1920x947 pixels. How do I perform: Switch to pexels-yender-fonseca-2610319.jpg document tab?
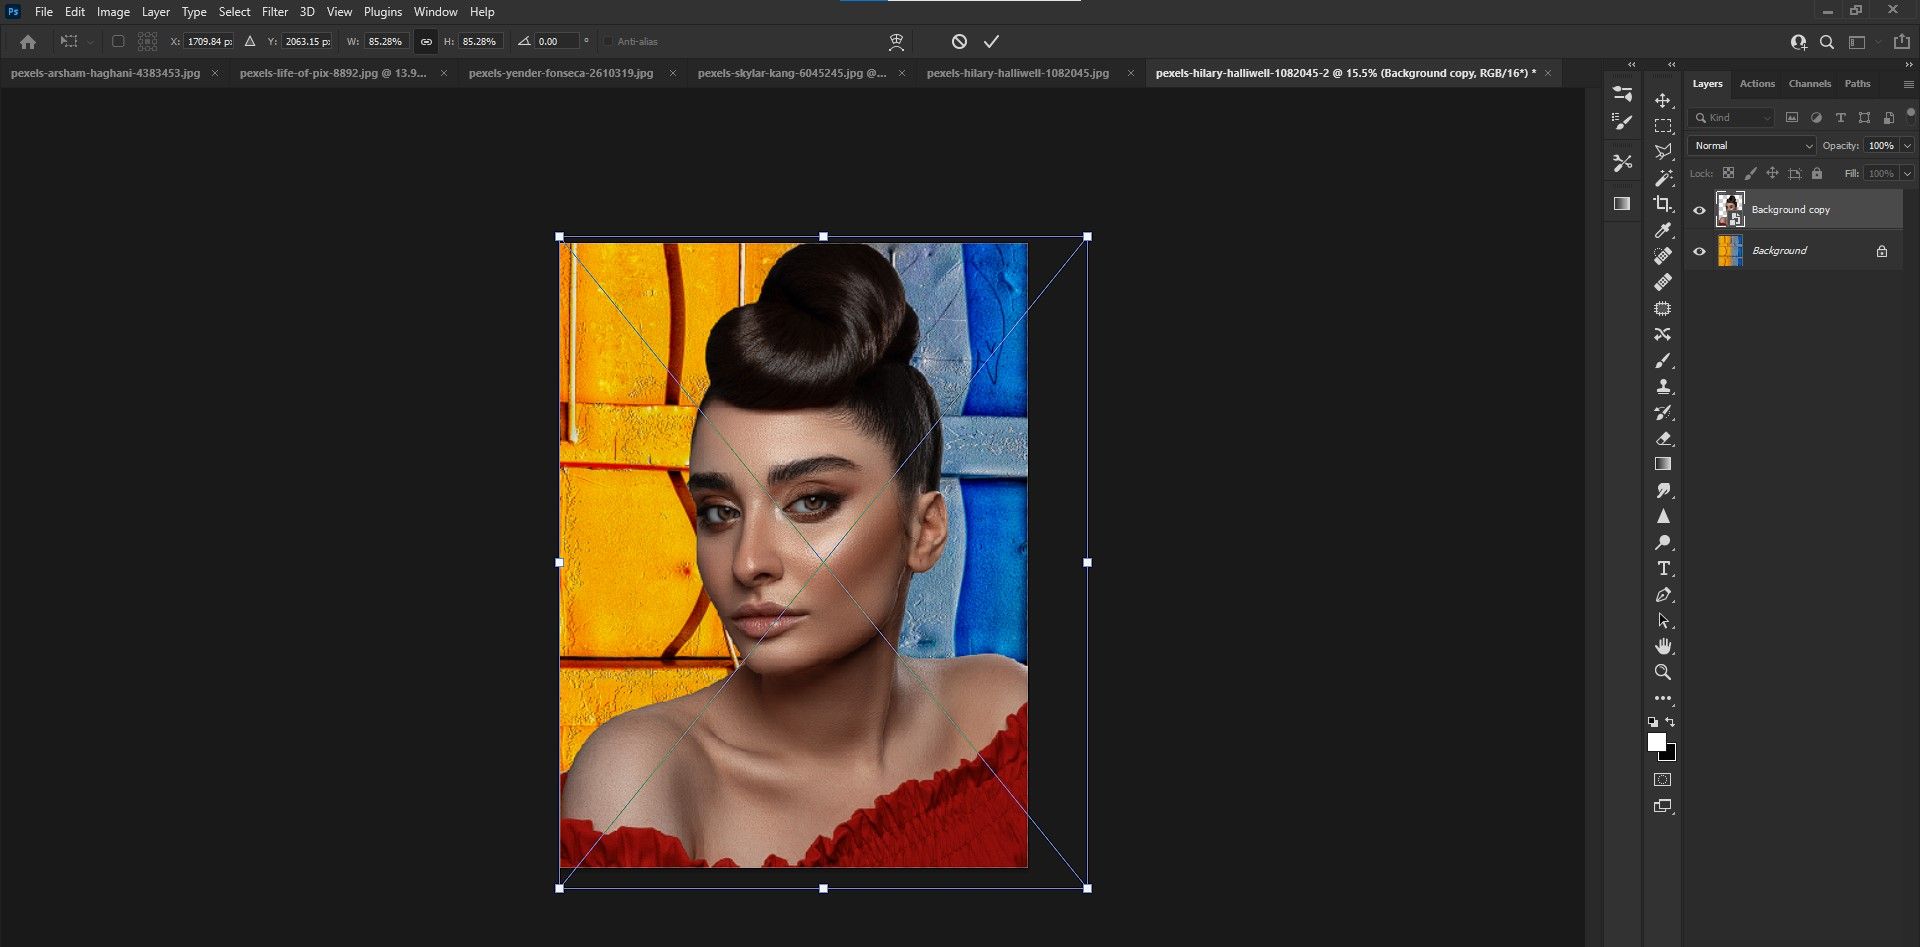(x=560, y=73)
